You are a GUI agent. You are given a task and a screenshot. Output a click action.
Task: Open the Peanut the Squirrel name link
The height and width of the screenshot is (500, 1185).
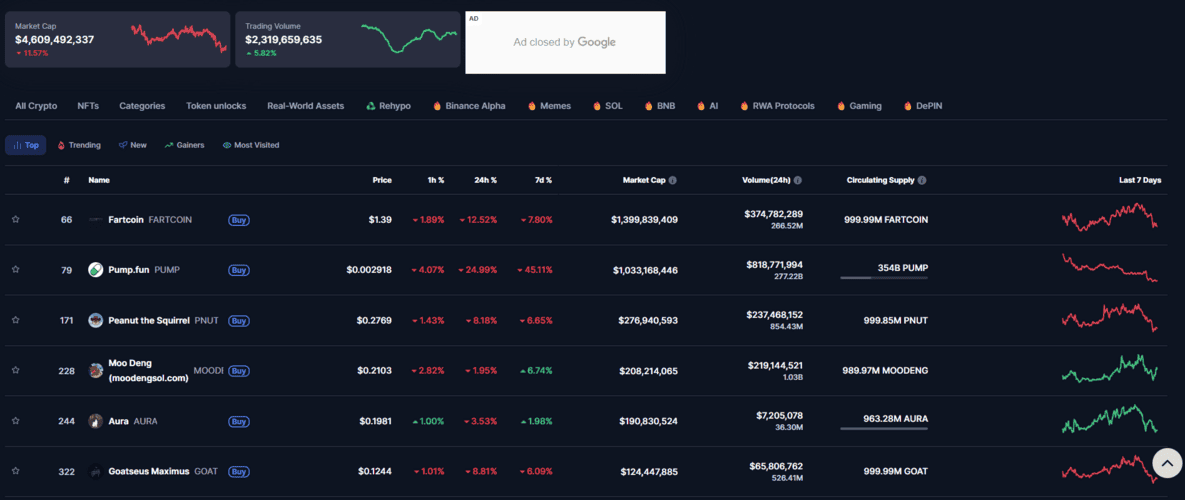tap(149, 320)
